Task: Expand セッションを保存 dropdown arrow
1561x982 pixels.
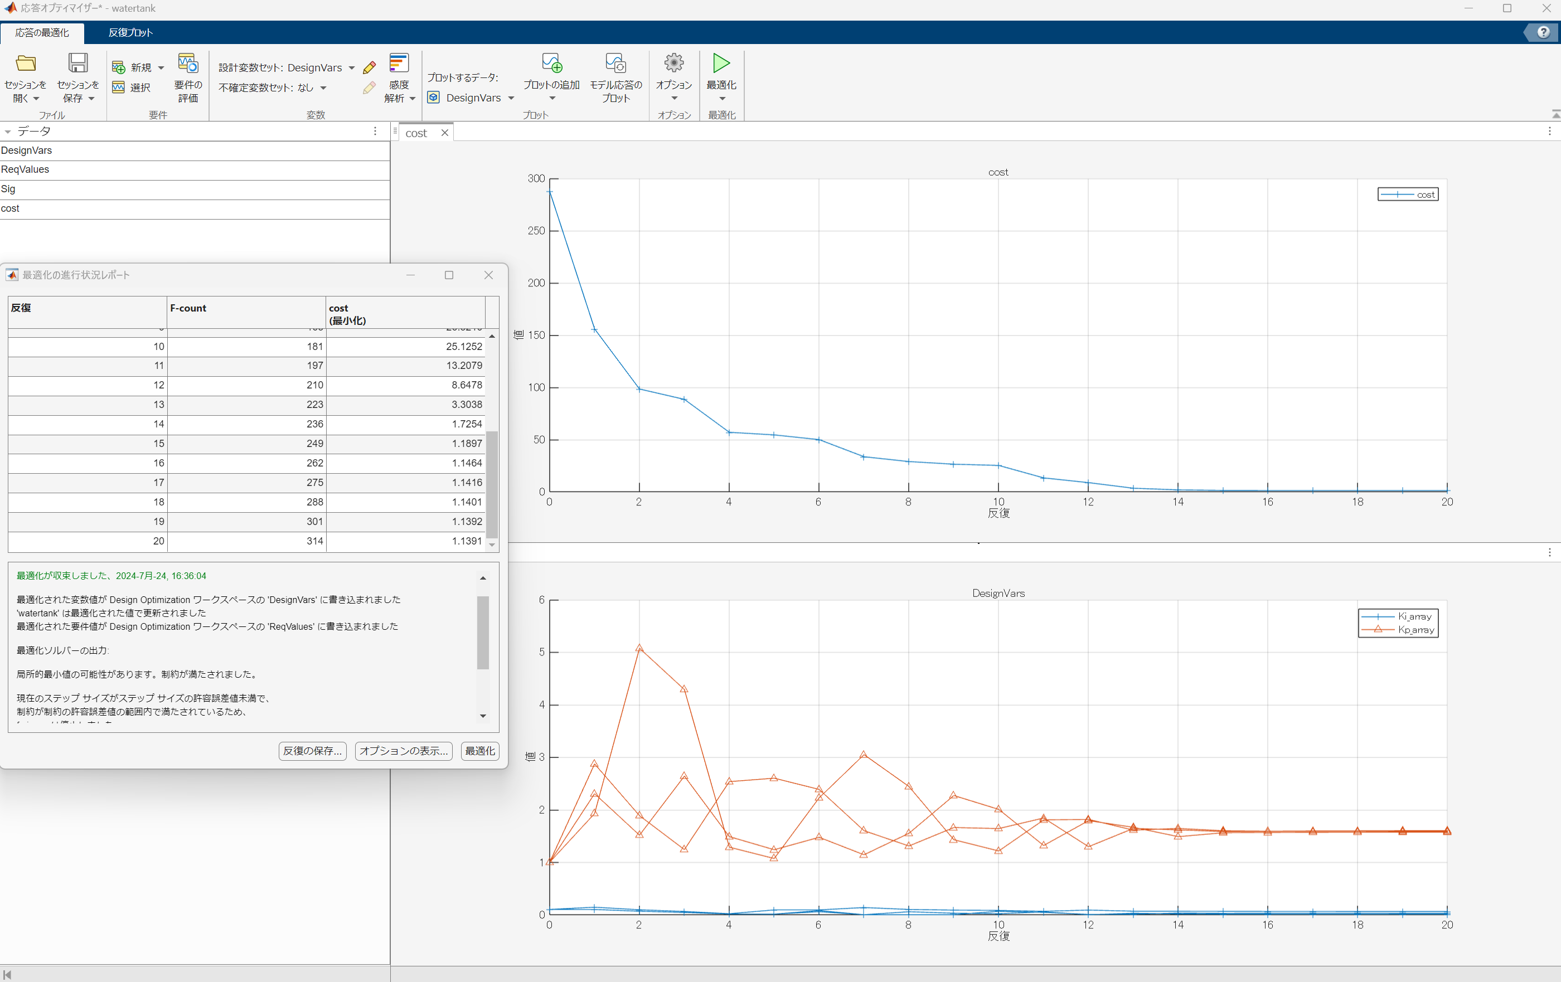Action: [x=91, y=99]
